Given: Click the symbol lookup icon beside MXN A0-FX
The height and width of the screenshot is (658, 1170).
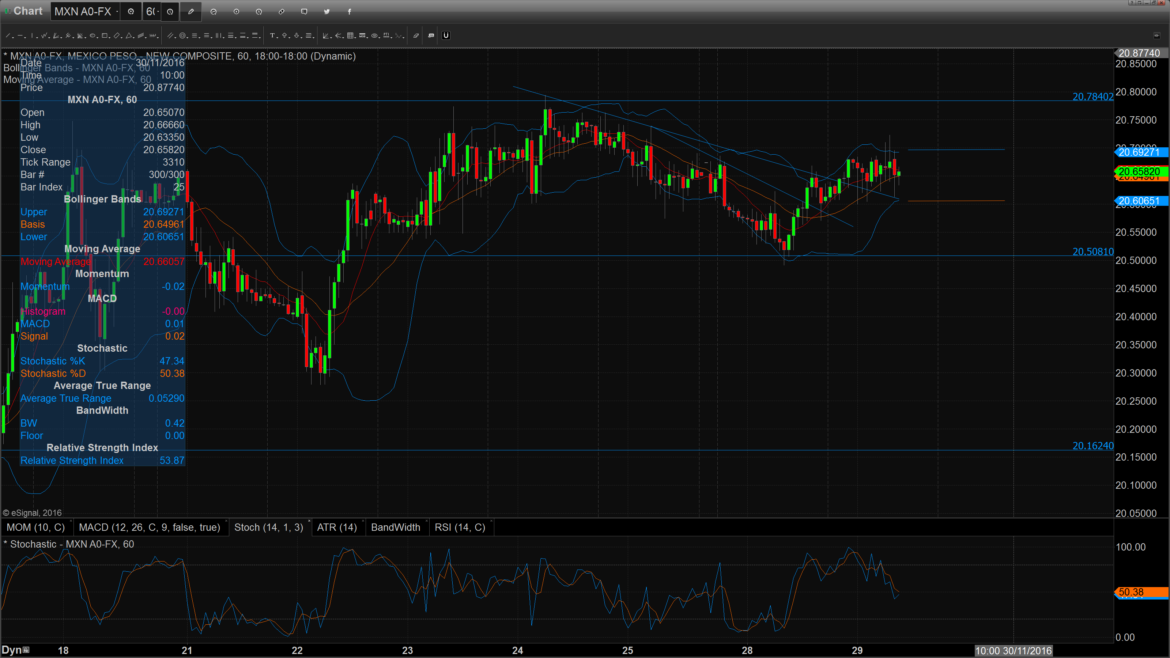Looking at the screenshot, I should coord(131,11).
